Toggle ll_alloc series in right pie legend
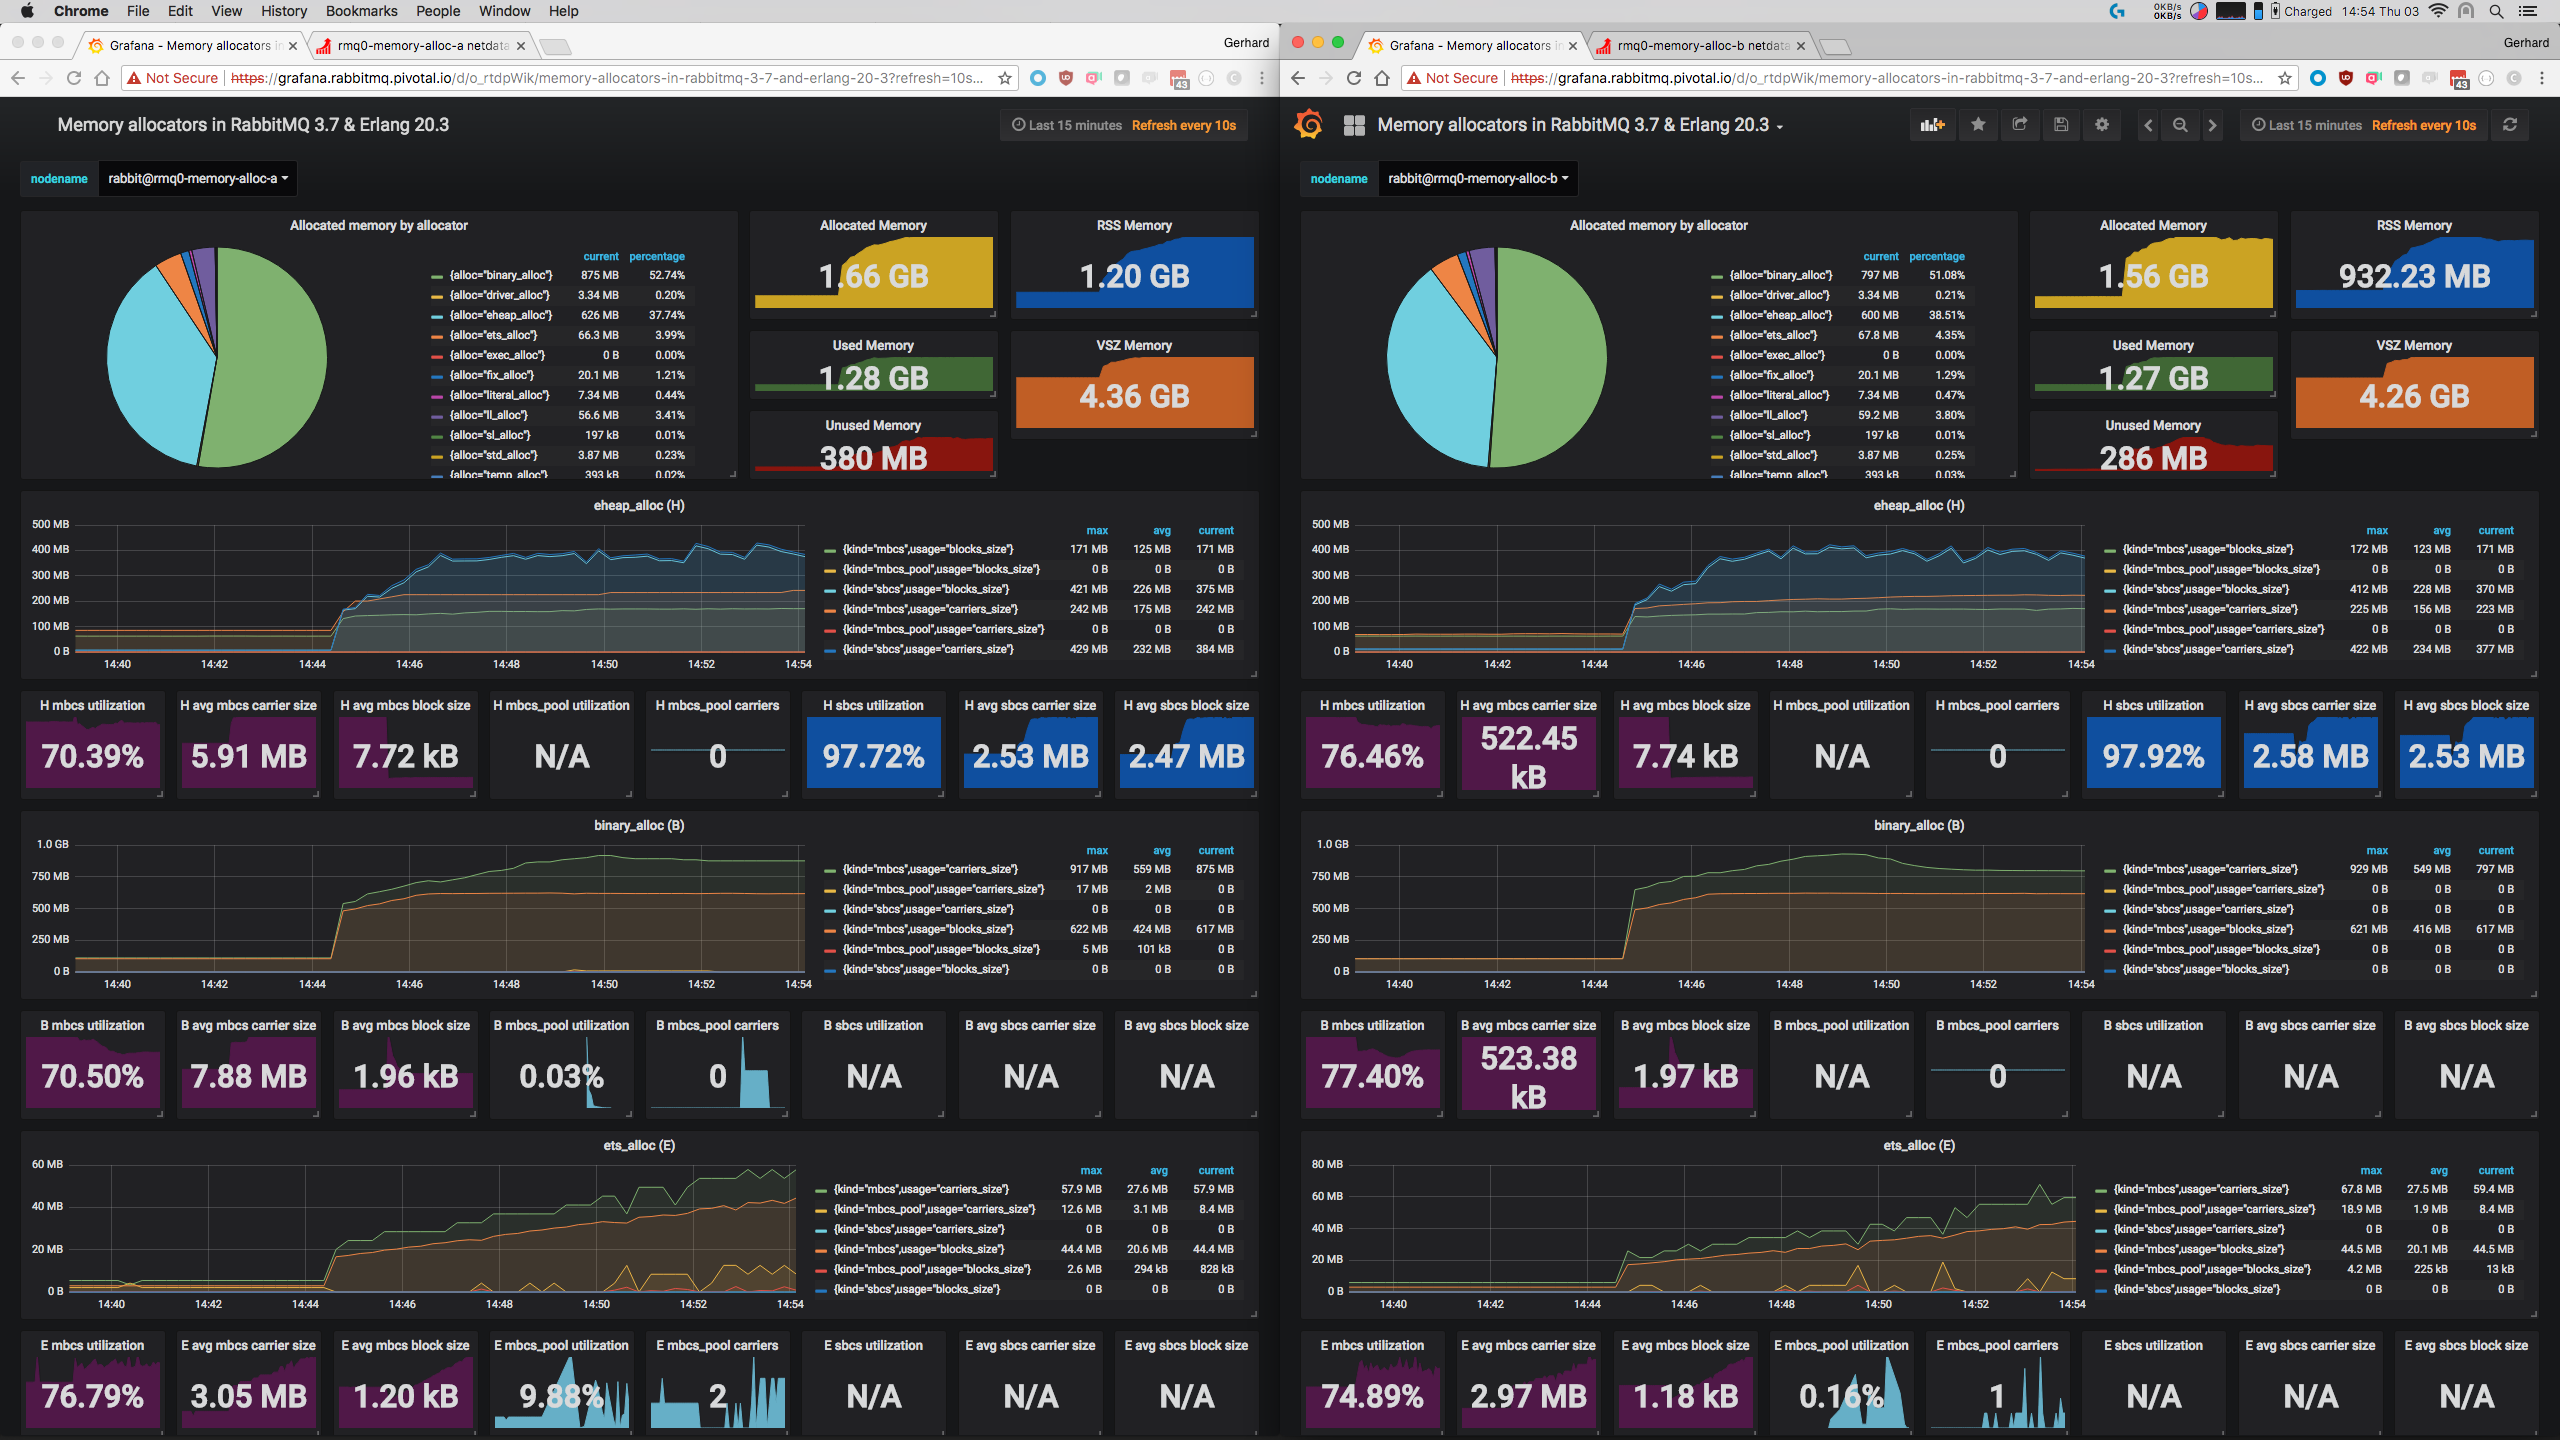2560x1440 pixels. [x=1769, y=415]
